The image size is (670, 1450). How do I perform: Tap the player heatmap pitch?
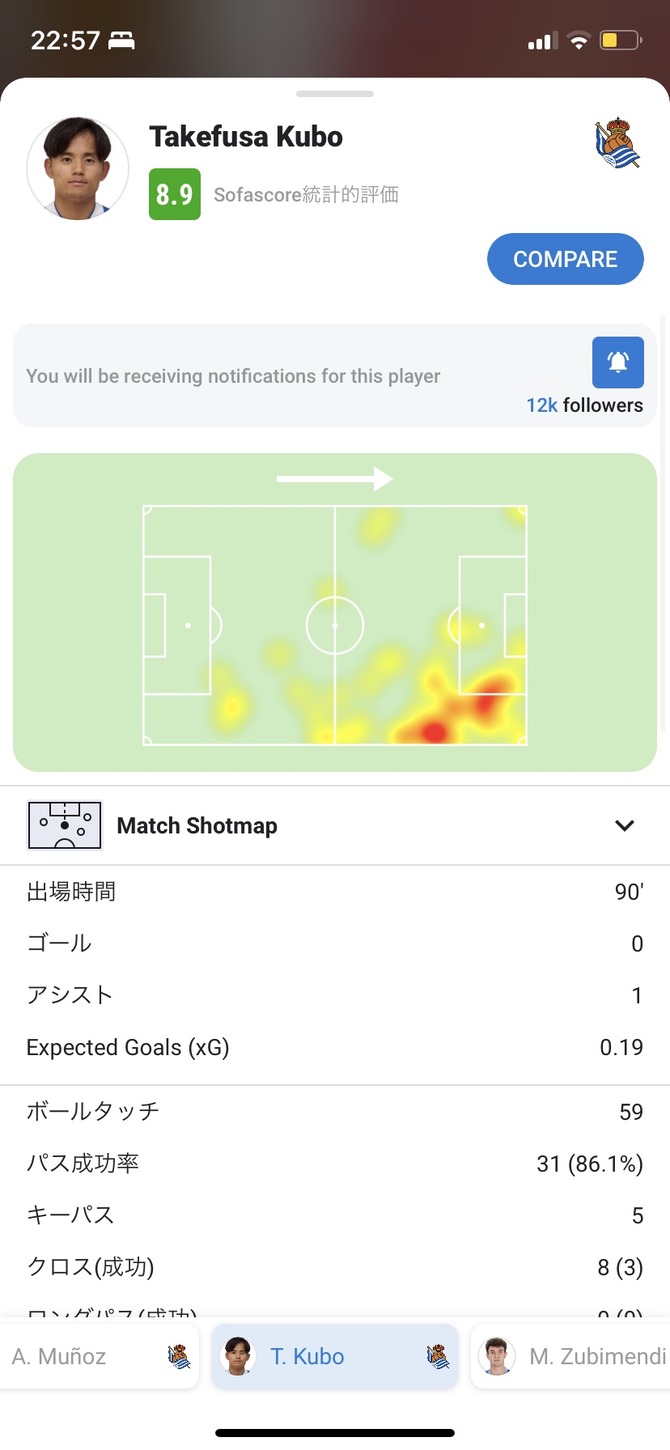click(335, 625)
